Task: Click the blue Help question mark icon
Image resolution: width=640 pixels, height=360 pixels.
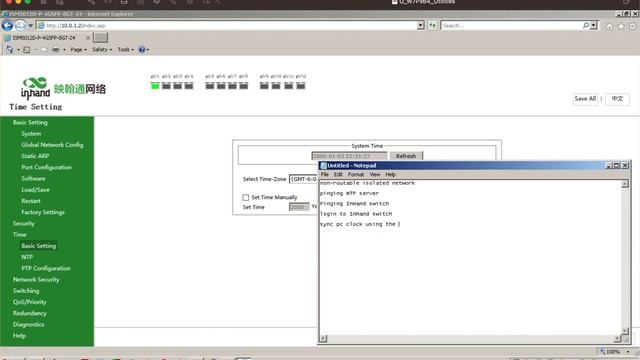Action: coord(142,49)
